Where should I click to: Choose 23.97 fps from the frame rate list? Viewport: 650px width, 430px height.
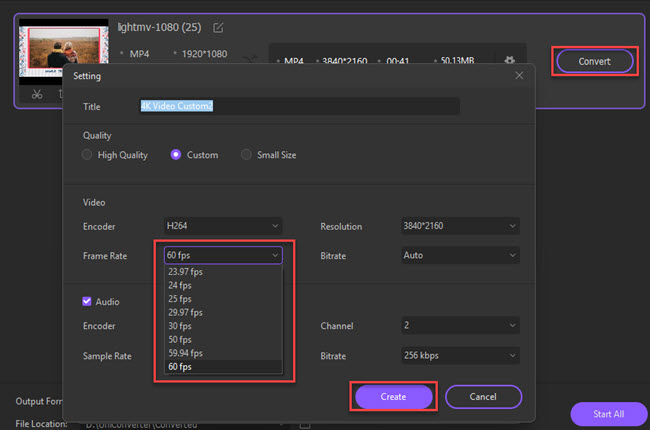pyautogui.click(x=223, y=272)
